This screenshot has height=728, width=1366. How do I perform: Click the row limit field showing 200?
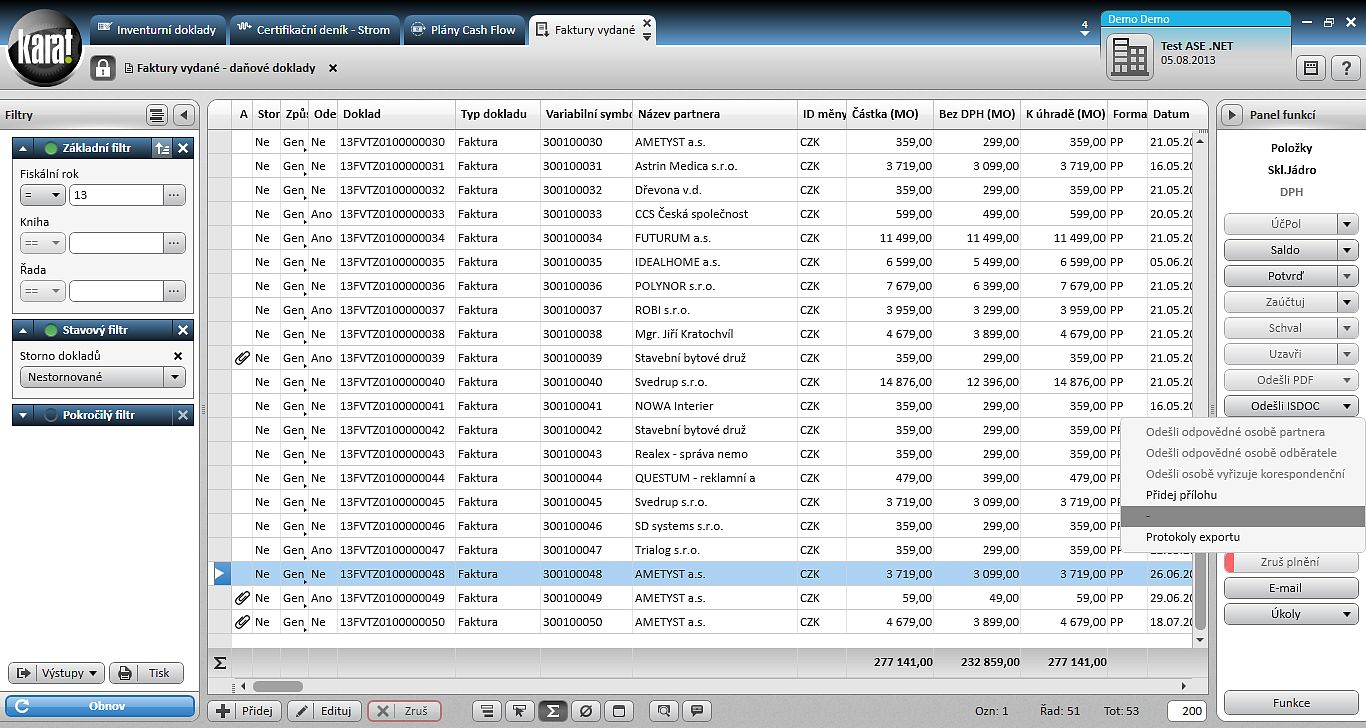click(x=1187, y=711)
